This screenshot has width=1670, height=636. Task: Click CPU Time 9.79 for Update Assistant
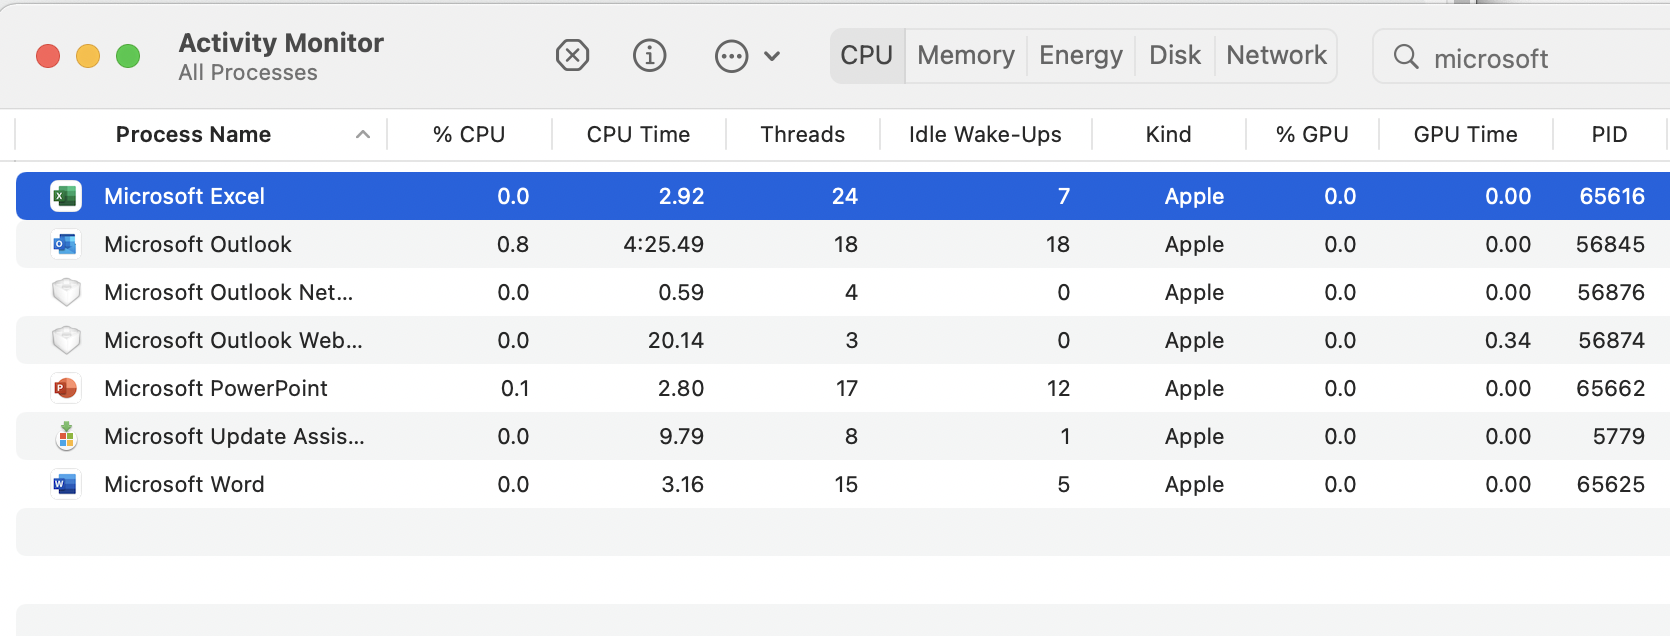(x=682, y=436)
